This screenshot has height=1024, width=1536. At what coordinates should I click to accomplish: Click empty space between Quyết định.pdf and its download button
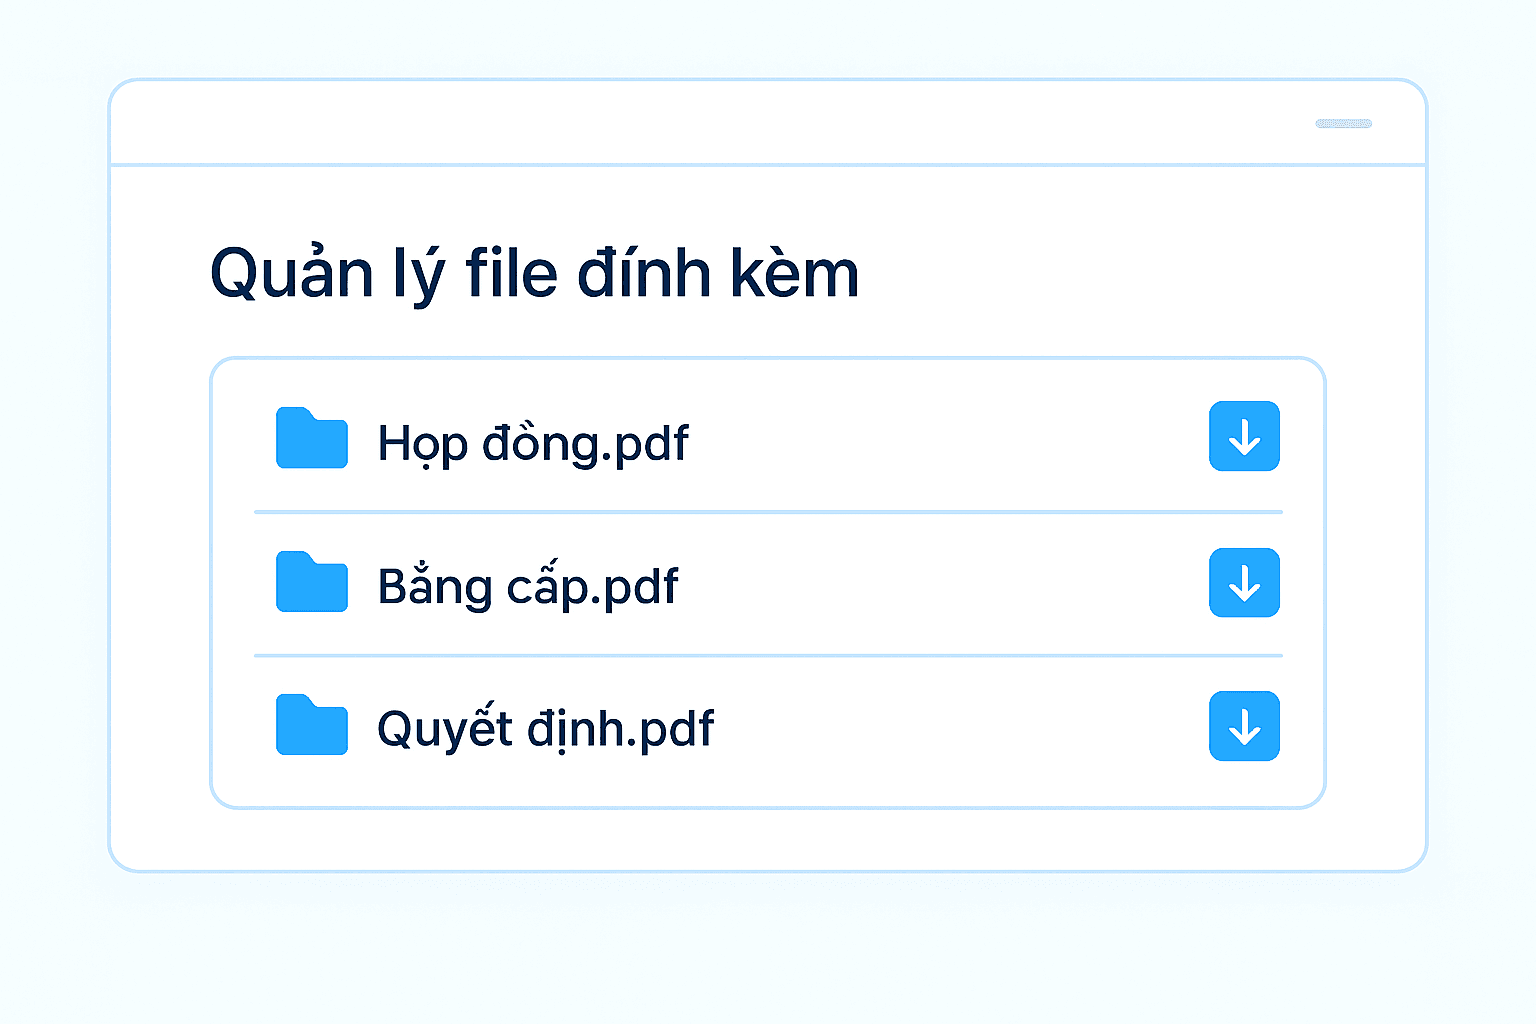pos(960,727)
